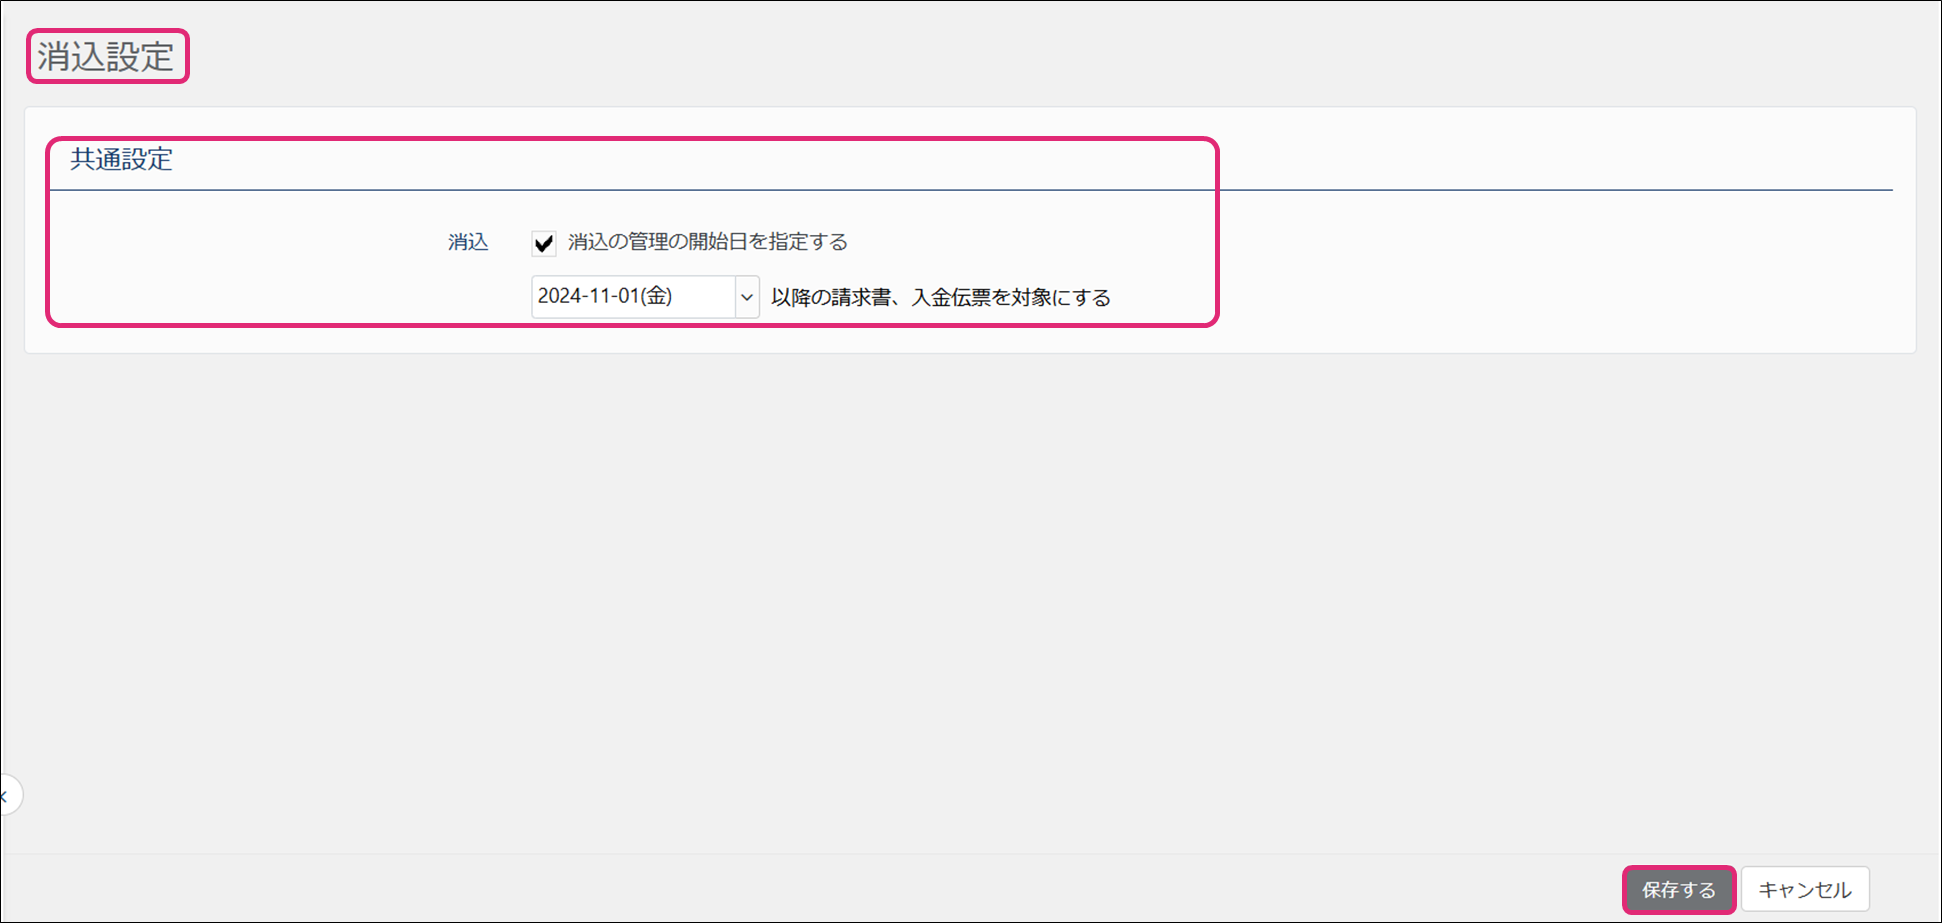This screenshot has width=1942, height=923.
Task: Expand the start date combo box arrow
Action: coord(746,297)
